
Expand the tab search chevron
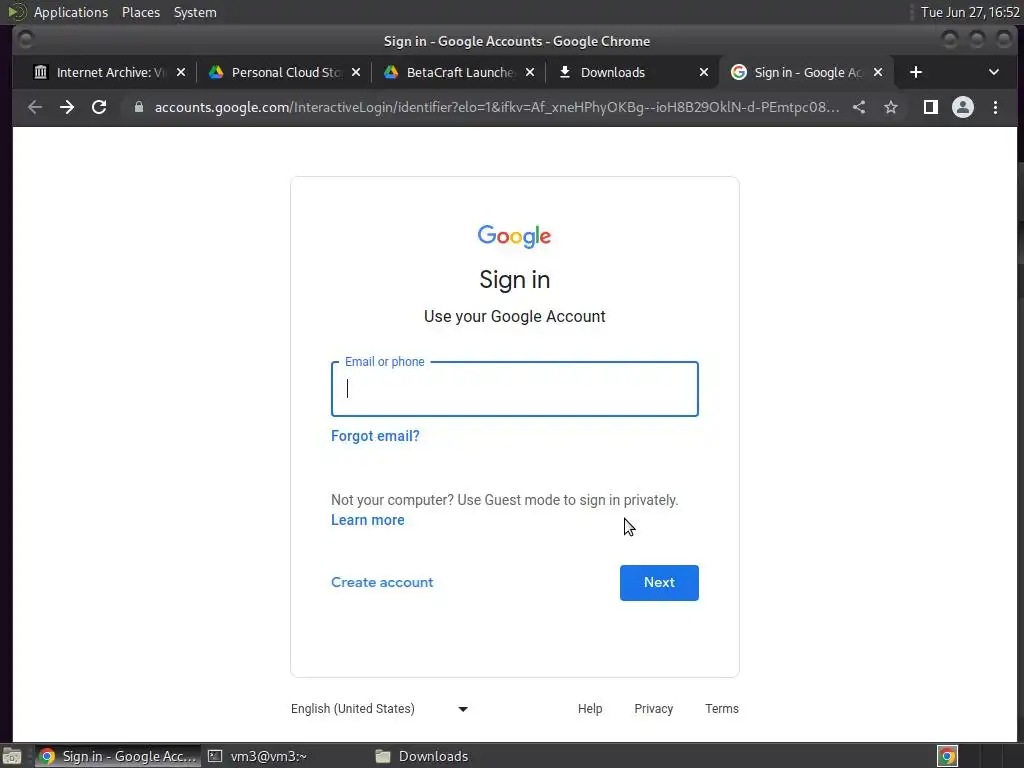pos(993,72)
